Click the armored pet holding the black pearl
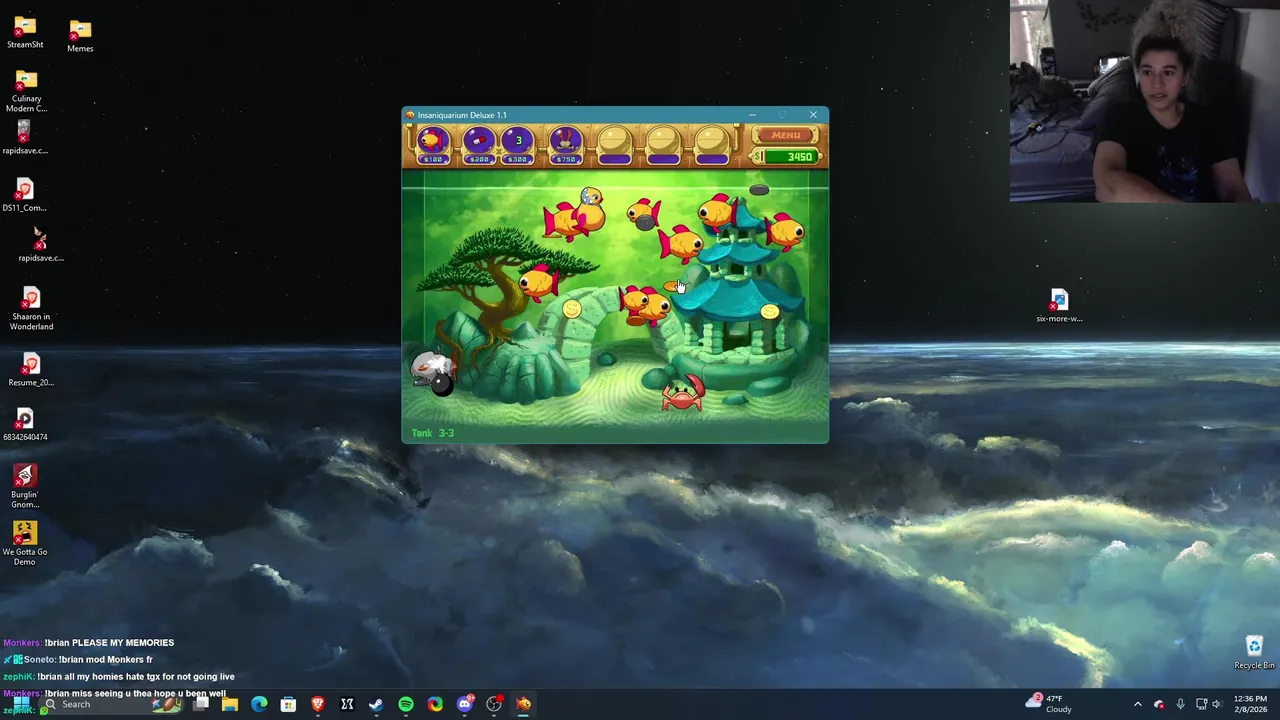Image resolution: width=1280 pixels, height=720 pixels. tap(432, 372)
